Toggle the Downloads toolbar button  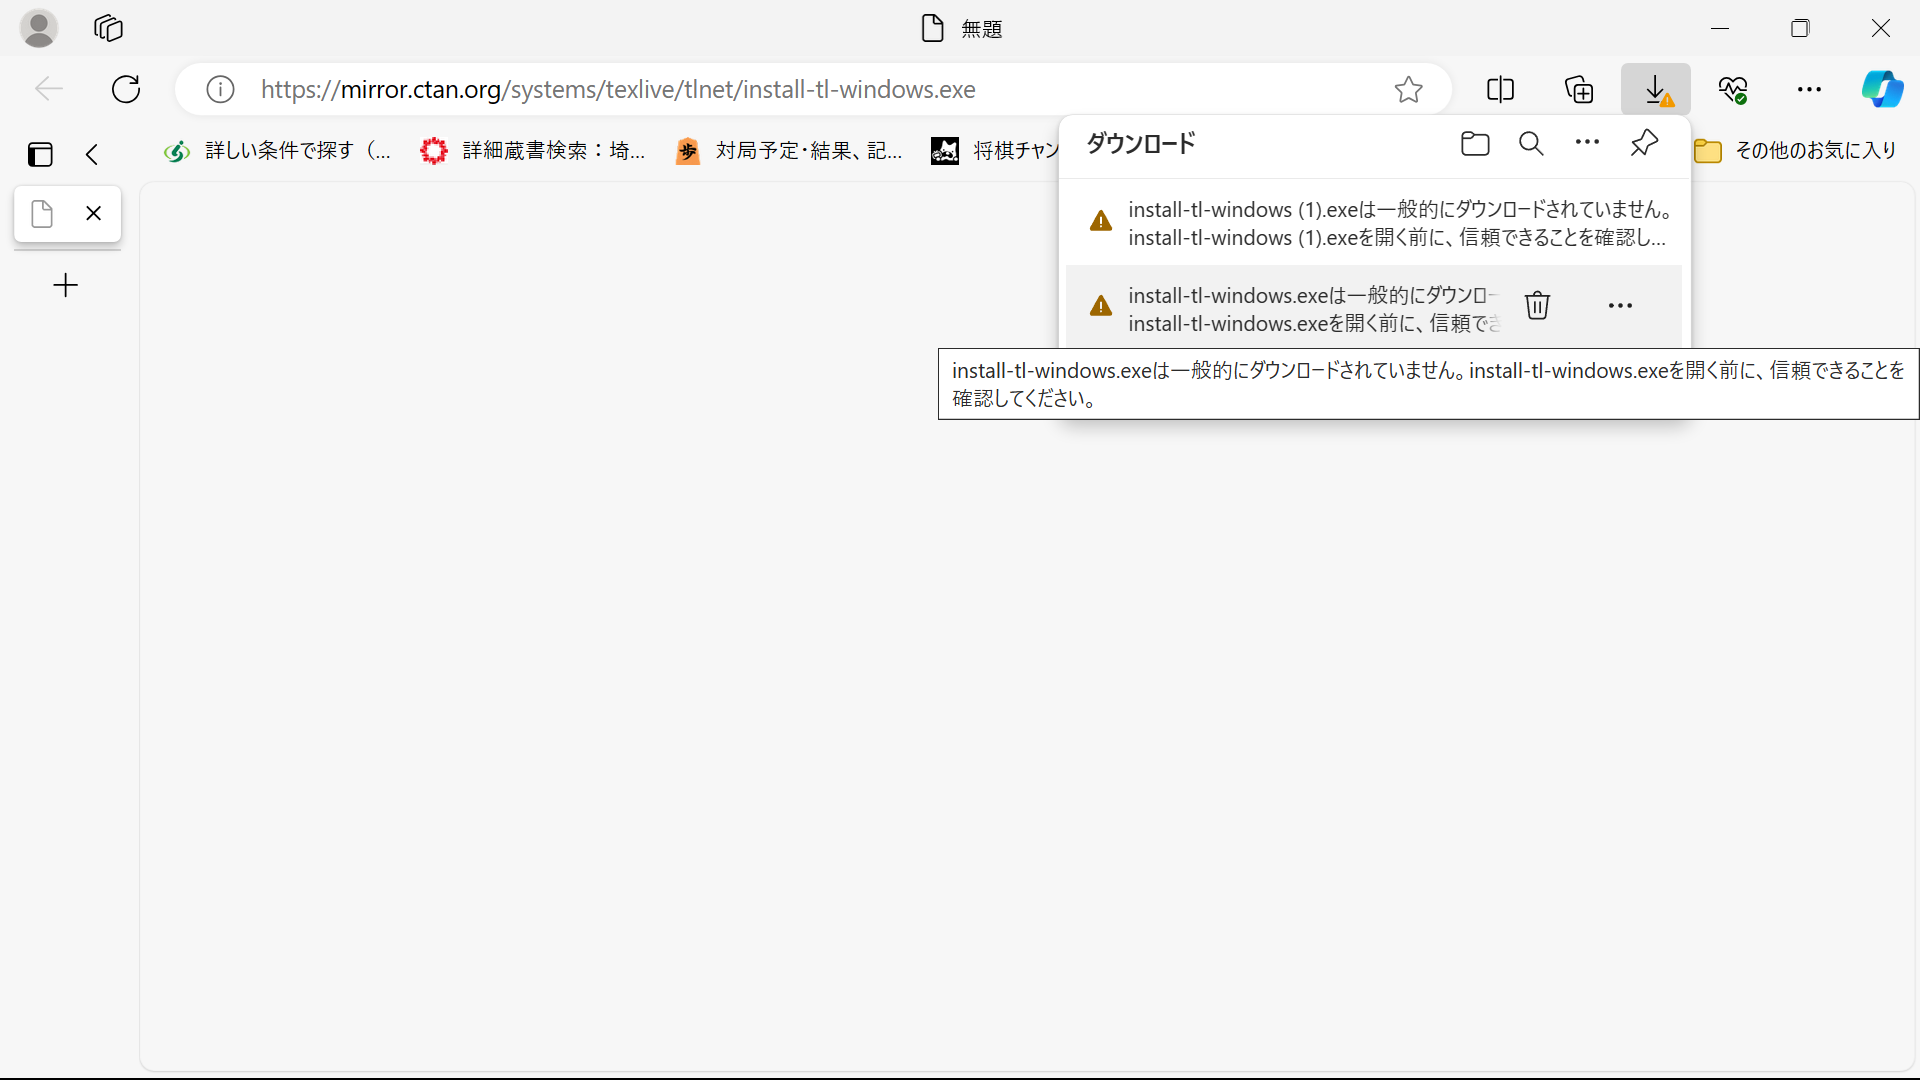point(1656,89)
